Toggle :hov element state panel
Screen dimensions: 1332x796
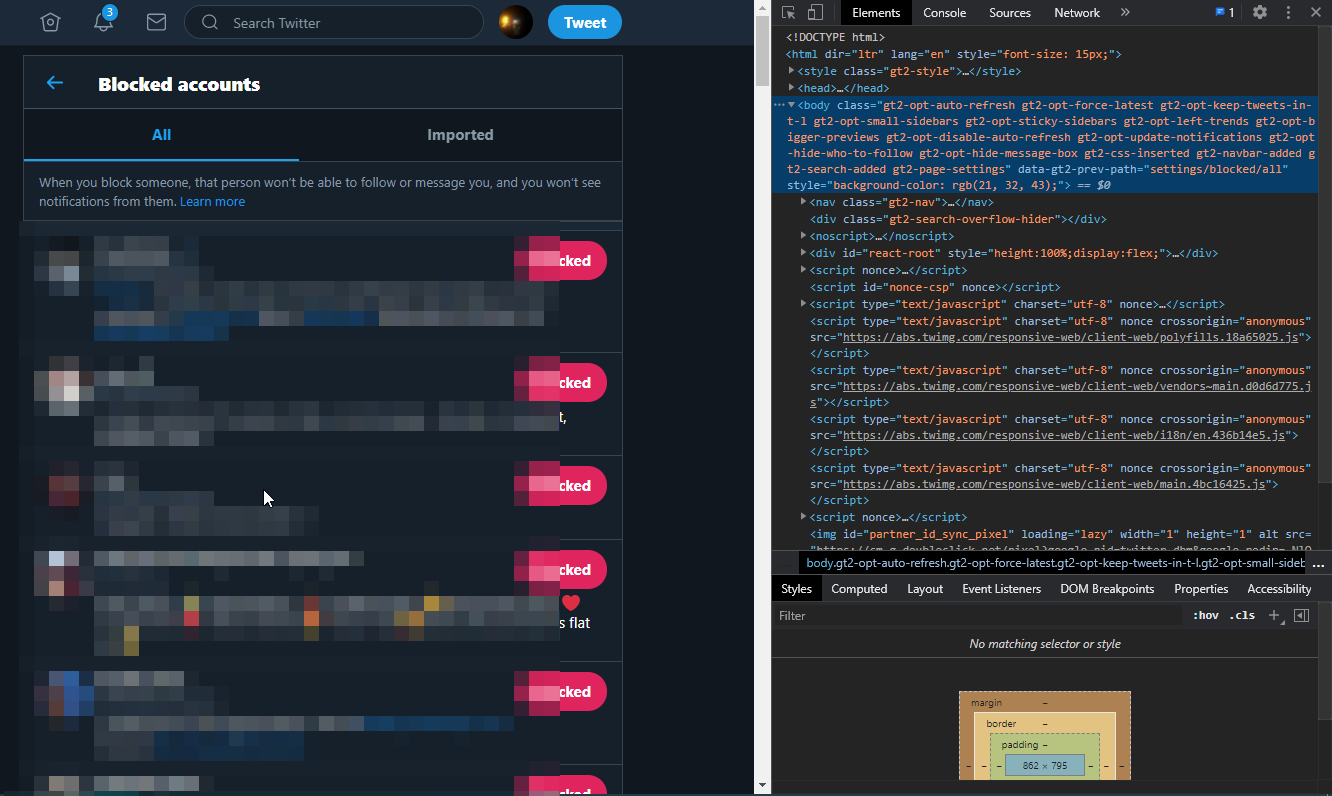[1205, 615]
